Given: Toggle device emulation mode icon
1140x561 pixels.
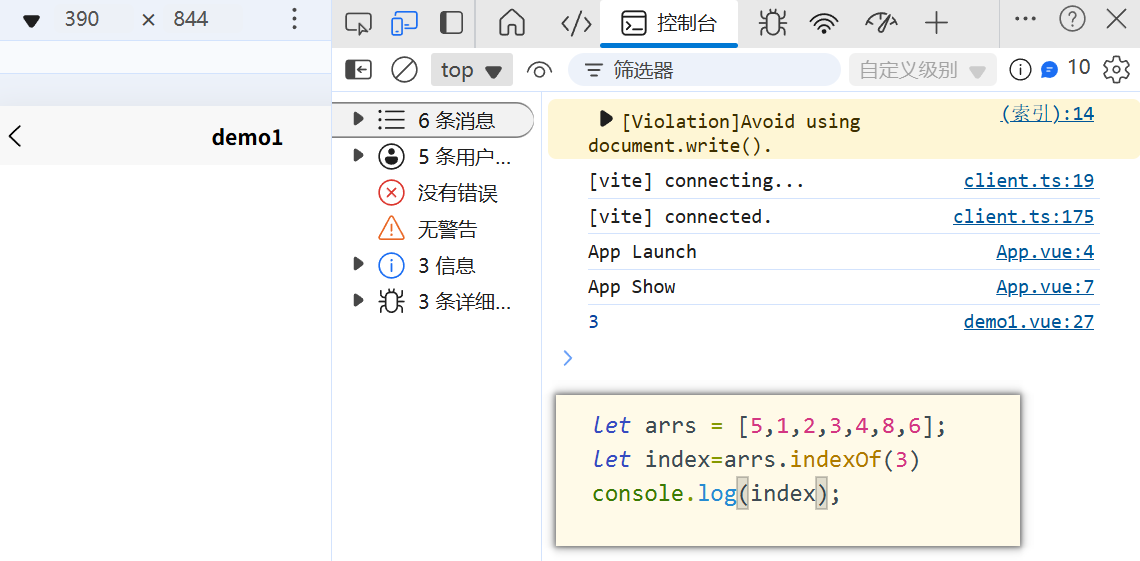Looking at the screenshot, I should click(404, 23).
